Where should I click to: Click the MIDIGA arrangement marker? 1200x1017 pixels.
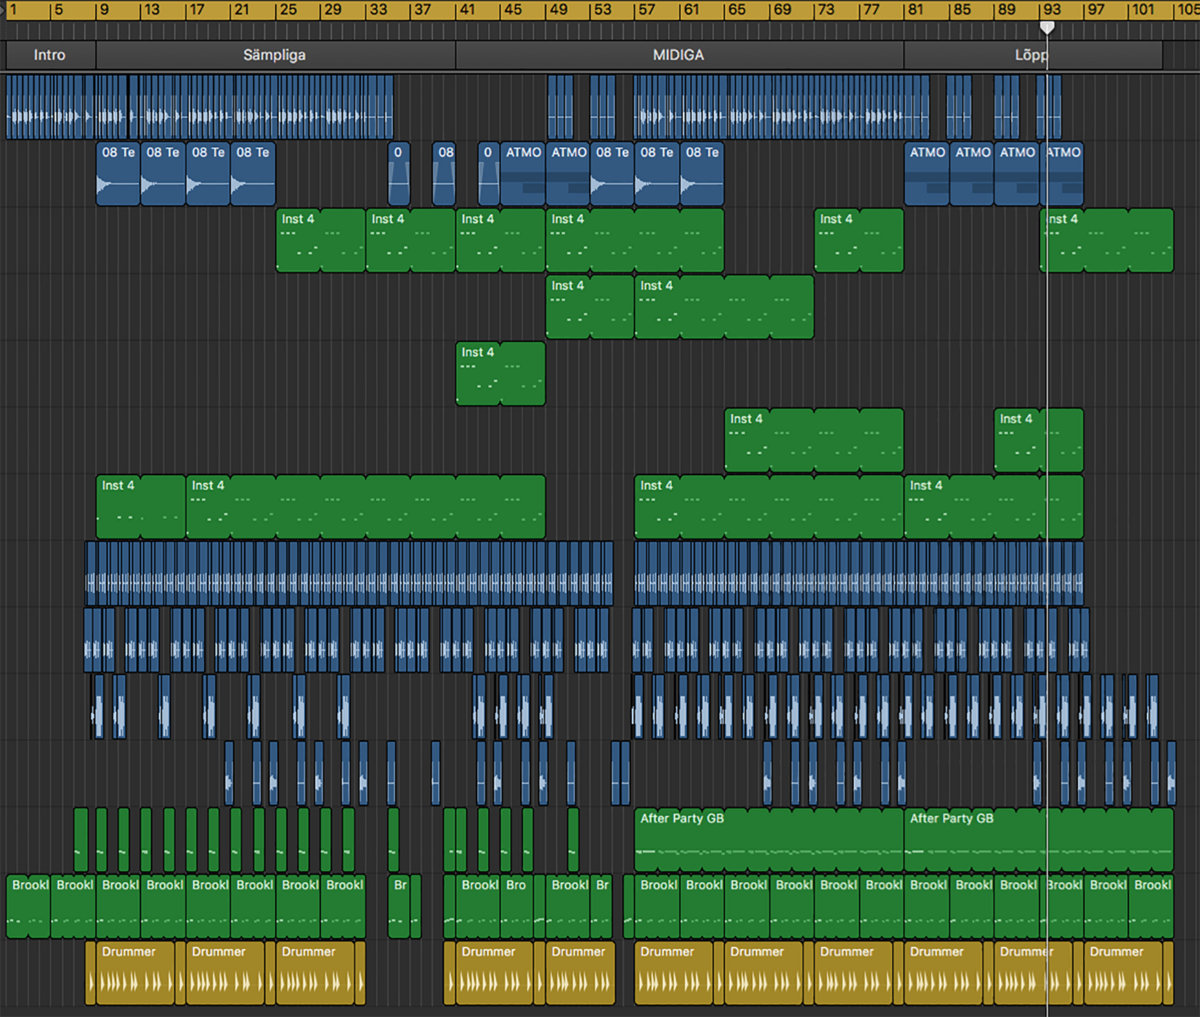(678, 55)
